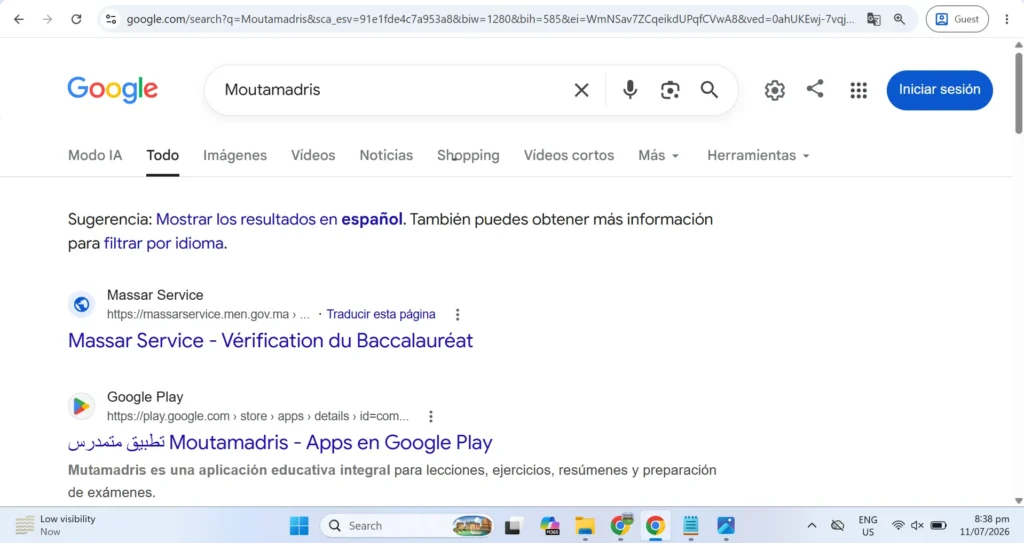Open Google apps grid
The height and width of the screenshot is (543, 1024).
[x=858, y=90]
